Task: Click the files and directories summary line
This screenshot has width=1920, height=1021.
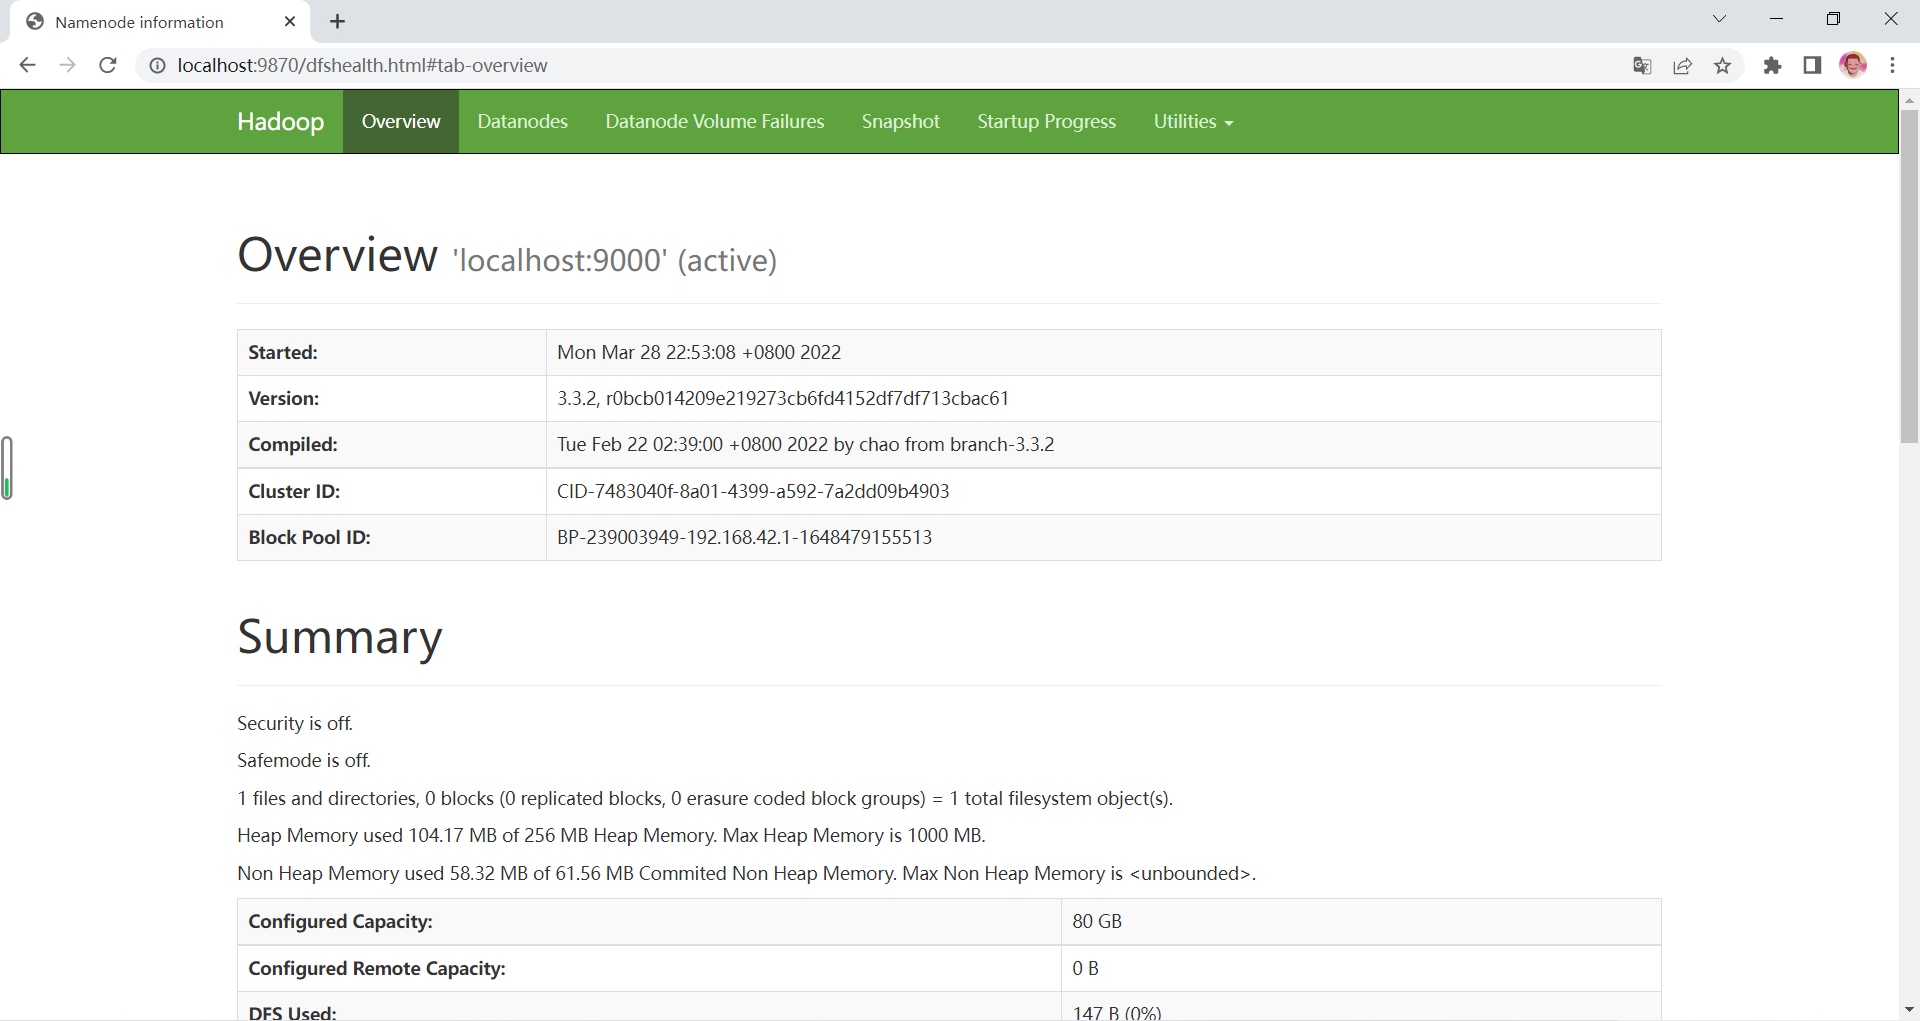Action: point(705,798)
